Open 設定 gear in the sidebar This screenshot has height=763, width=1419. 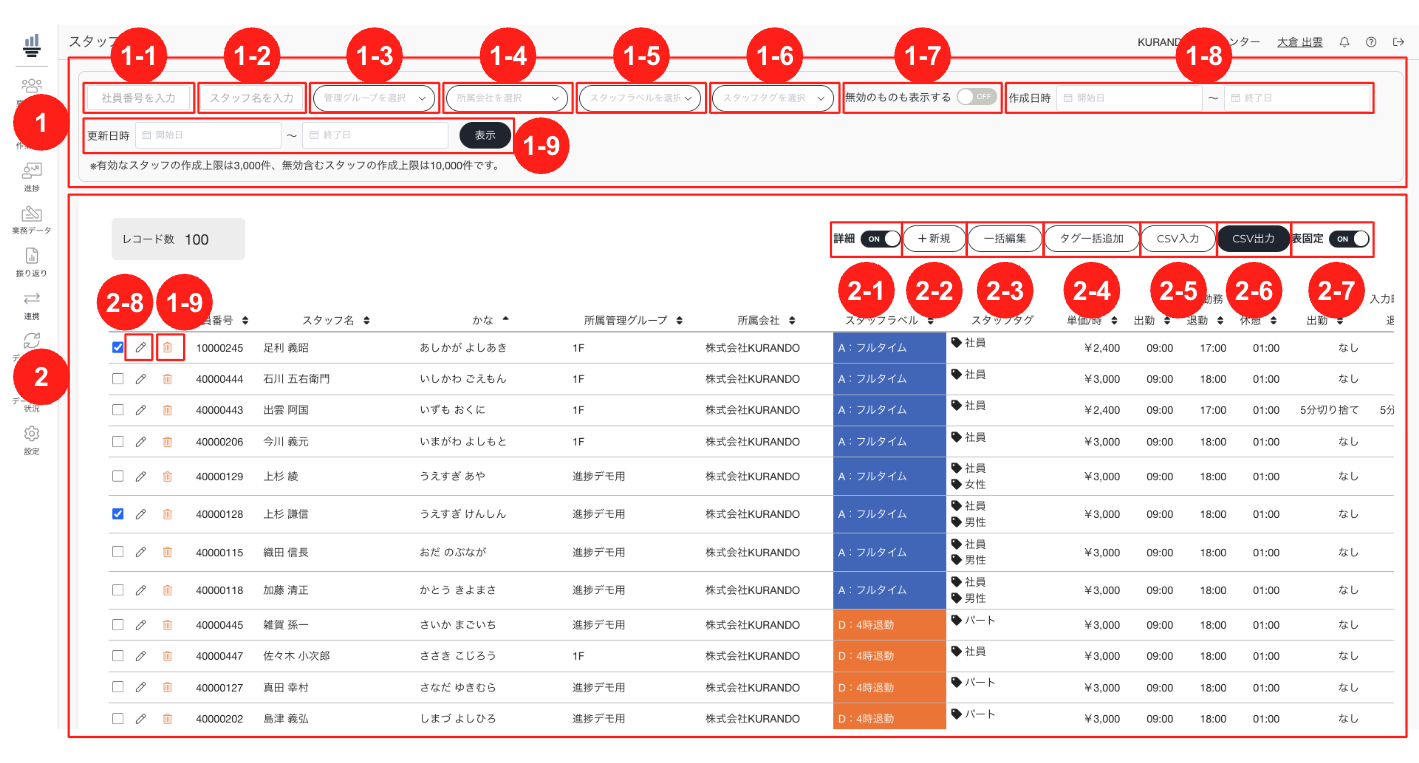click(x=31, y=440)
